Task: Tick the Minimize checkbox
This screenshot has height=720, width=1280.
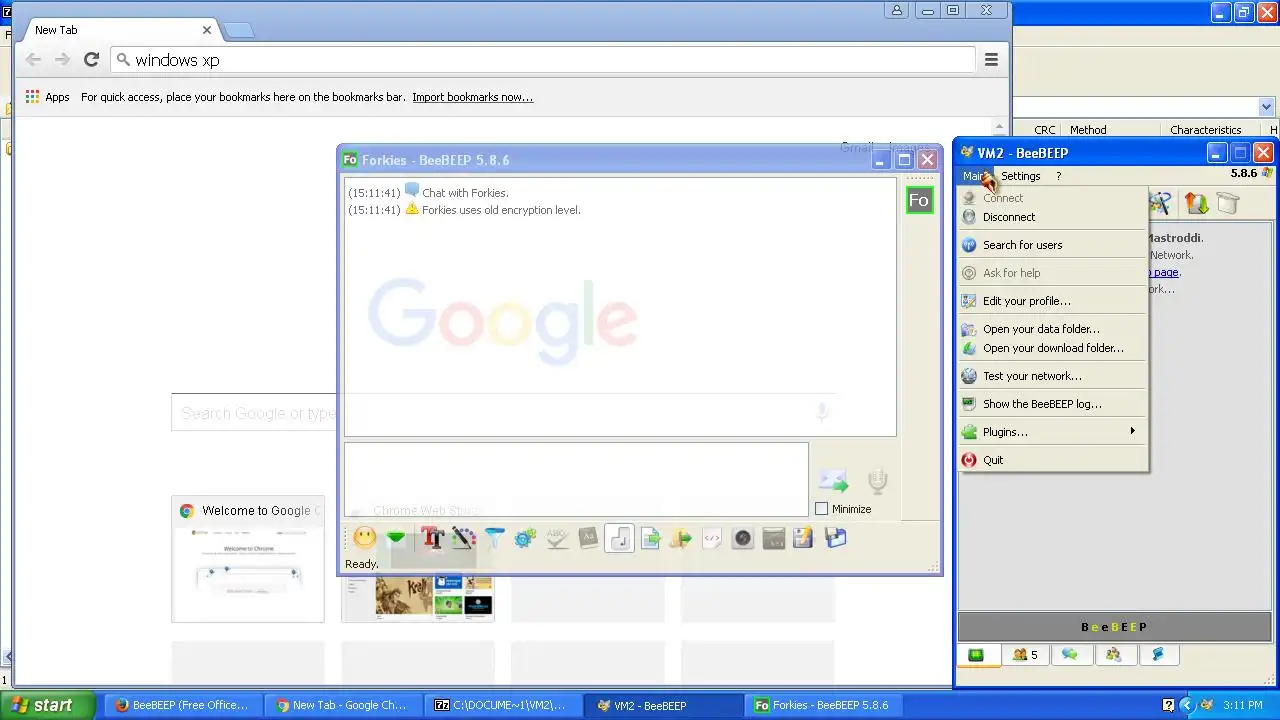Action: click(822, 509)
